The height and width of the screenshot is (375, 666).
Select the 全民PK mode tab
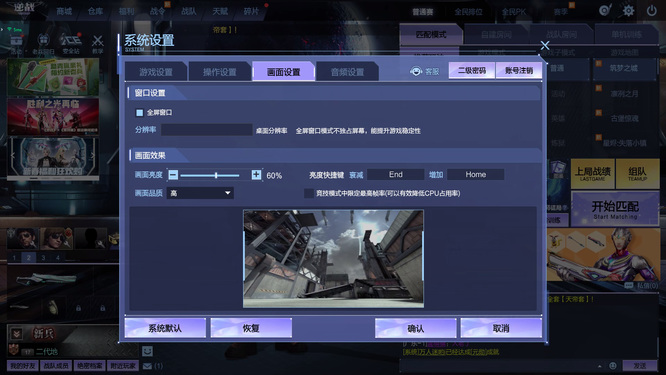(514, 12)
